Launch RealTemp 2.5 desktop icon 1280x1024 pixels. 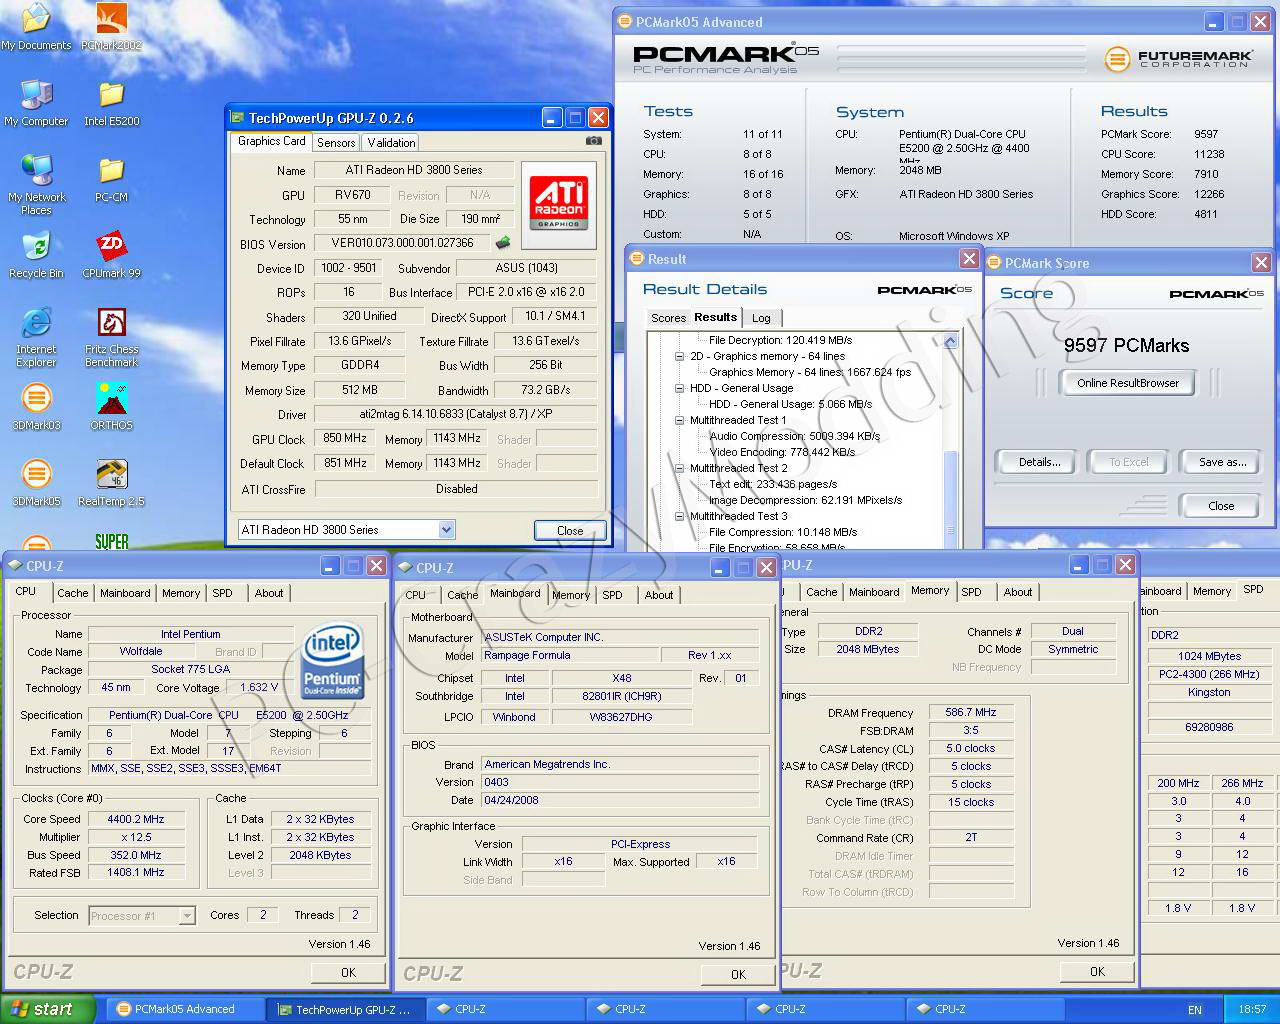pos(111,482)
